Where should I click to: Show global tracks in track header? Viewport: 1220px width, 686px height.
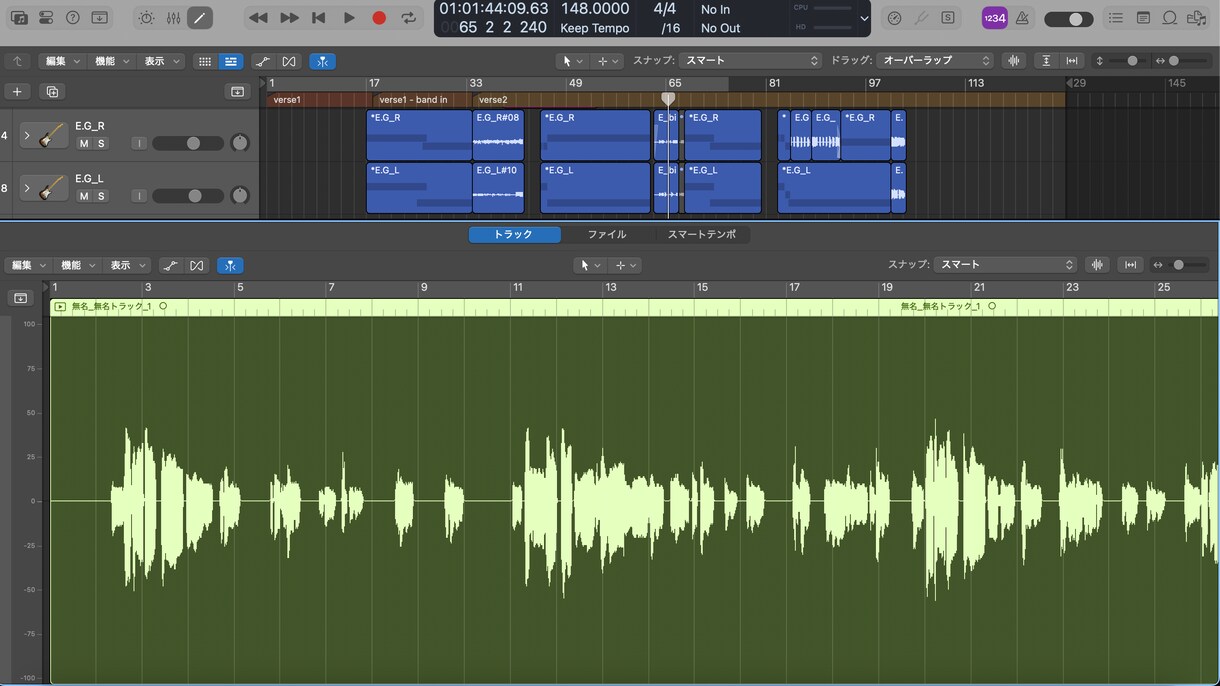pos(237,92)
